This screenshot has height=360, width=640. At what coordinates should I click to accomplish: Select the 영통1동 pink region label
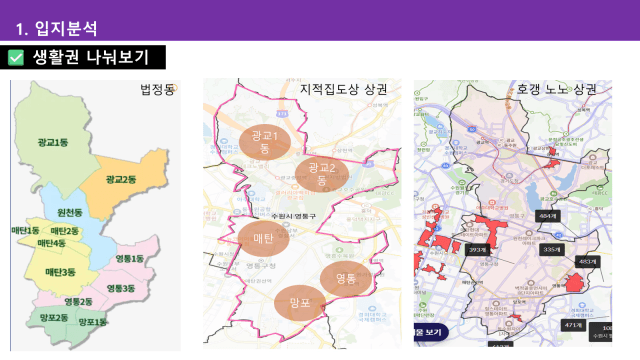130,258
